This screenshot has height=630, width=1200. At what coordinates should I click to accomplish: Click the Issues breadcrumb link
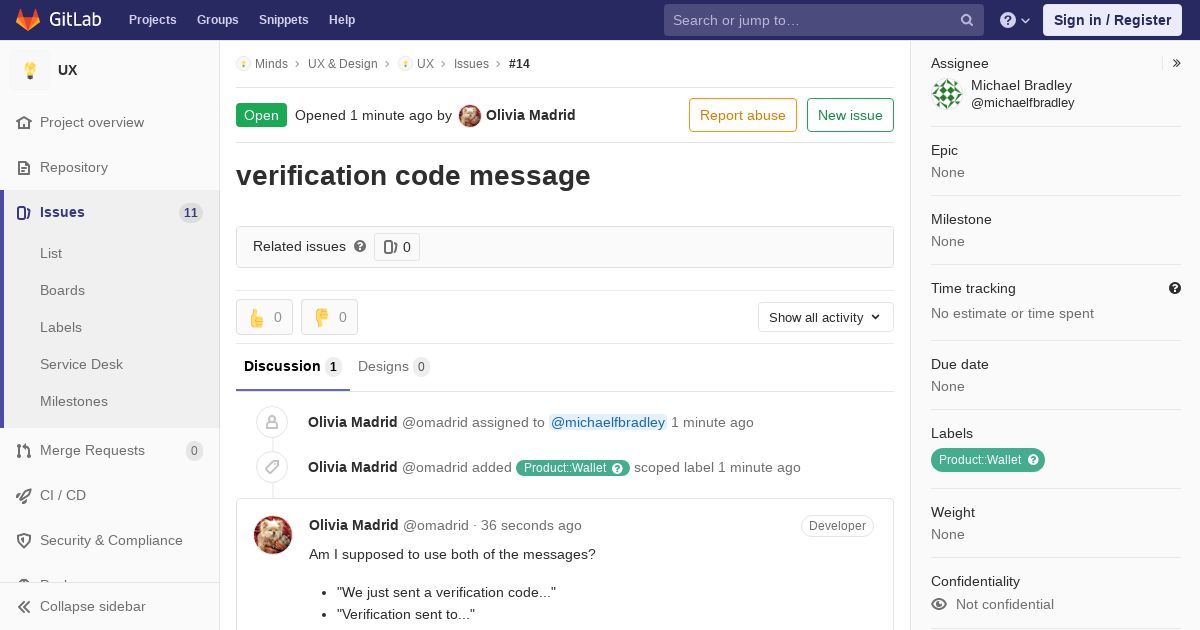471,63
